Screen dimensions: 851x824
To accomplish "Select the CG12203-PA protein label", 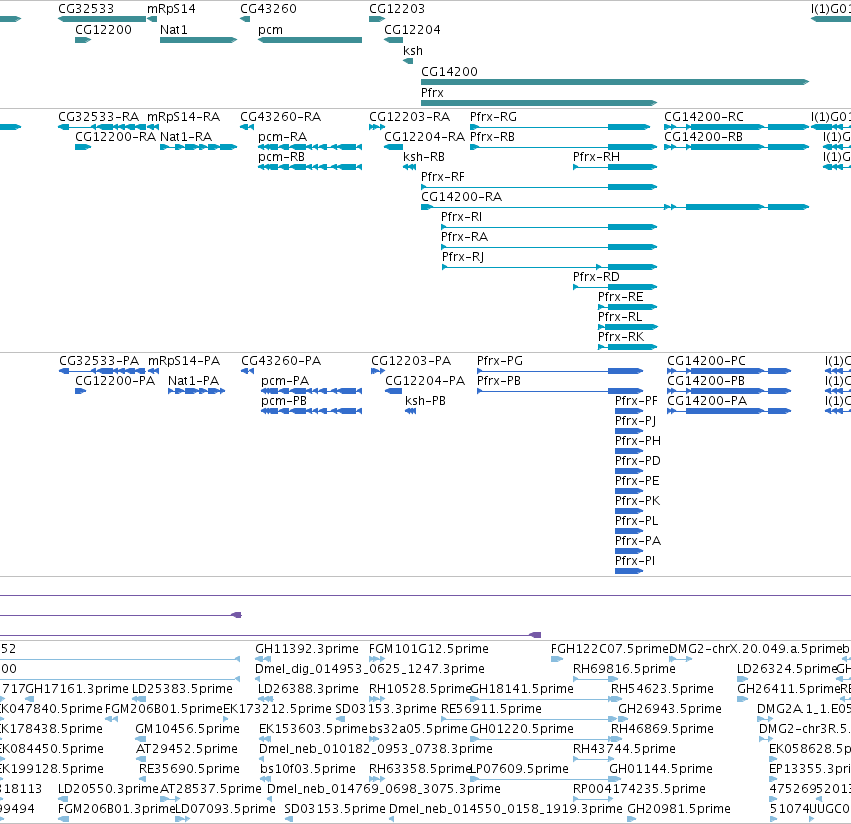I will [x=411, y=361].
